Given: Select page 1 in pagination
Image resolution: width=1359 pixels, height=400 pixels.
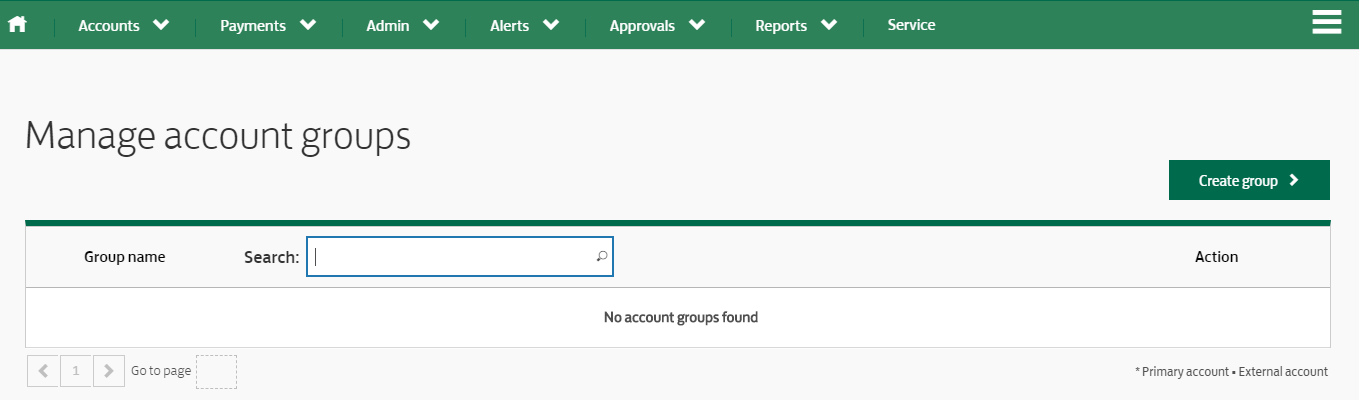Looking at the screenshot, I should pos(76,371).
